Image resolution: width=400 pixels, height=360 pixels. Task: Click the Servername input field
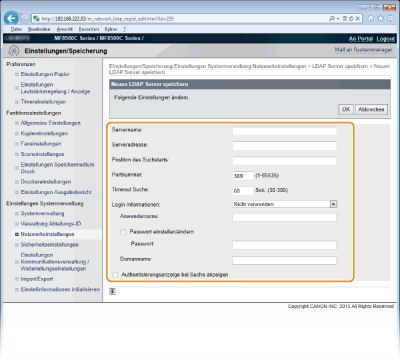click(285, 131)
